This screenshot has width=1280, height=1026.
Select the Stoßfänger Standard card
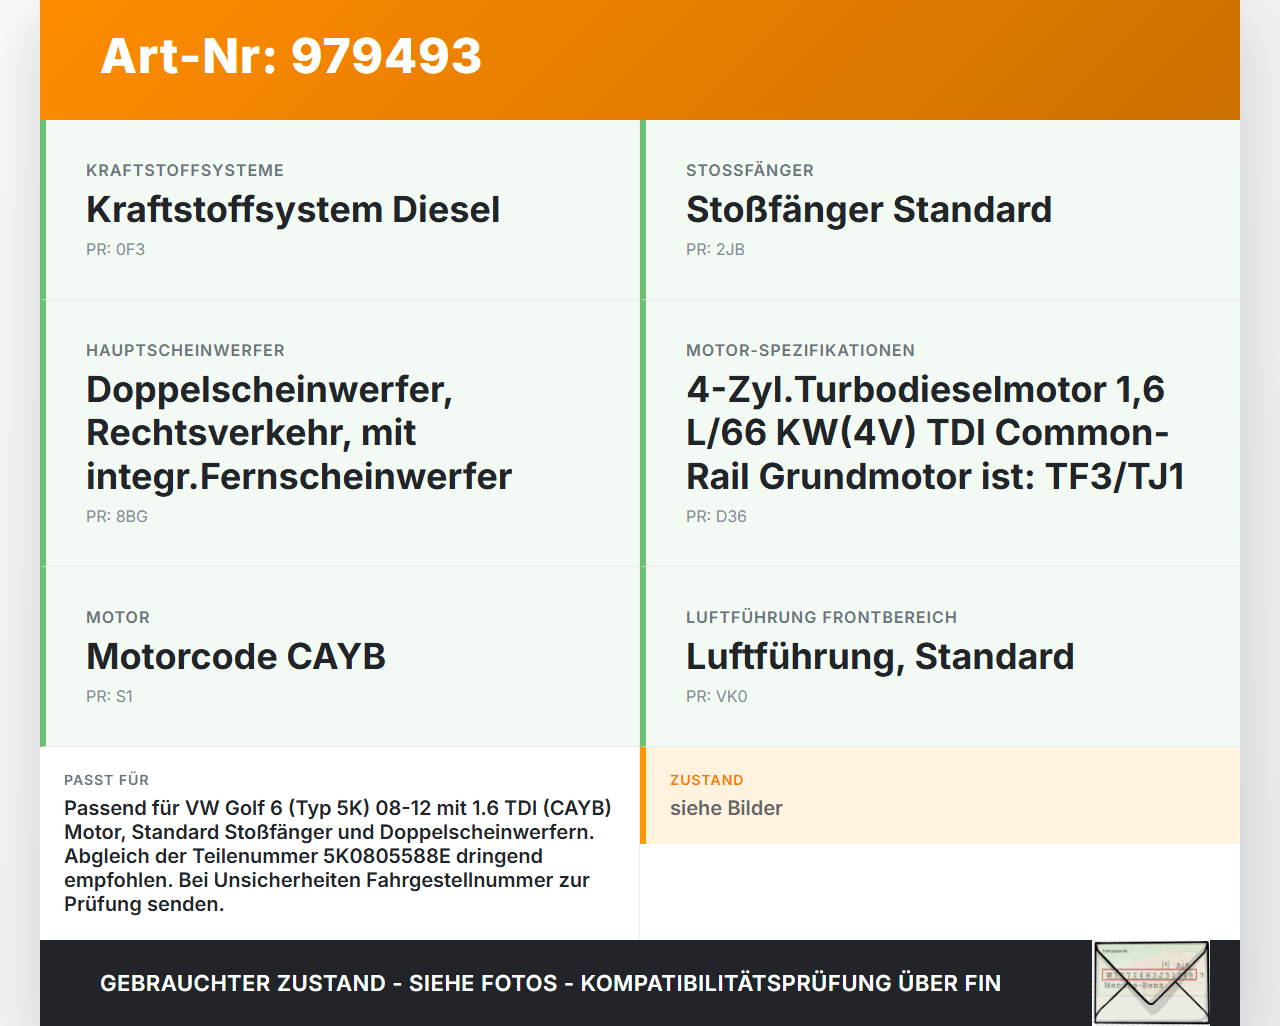(x=940, y=210)
